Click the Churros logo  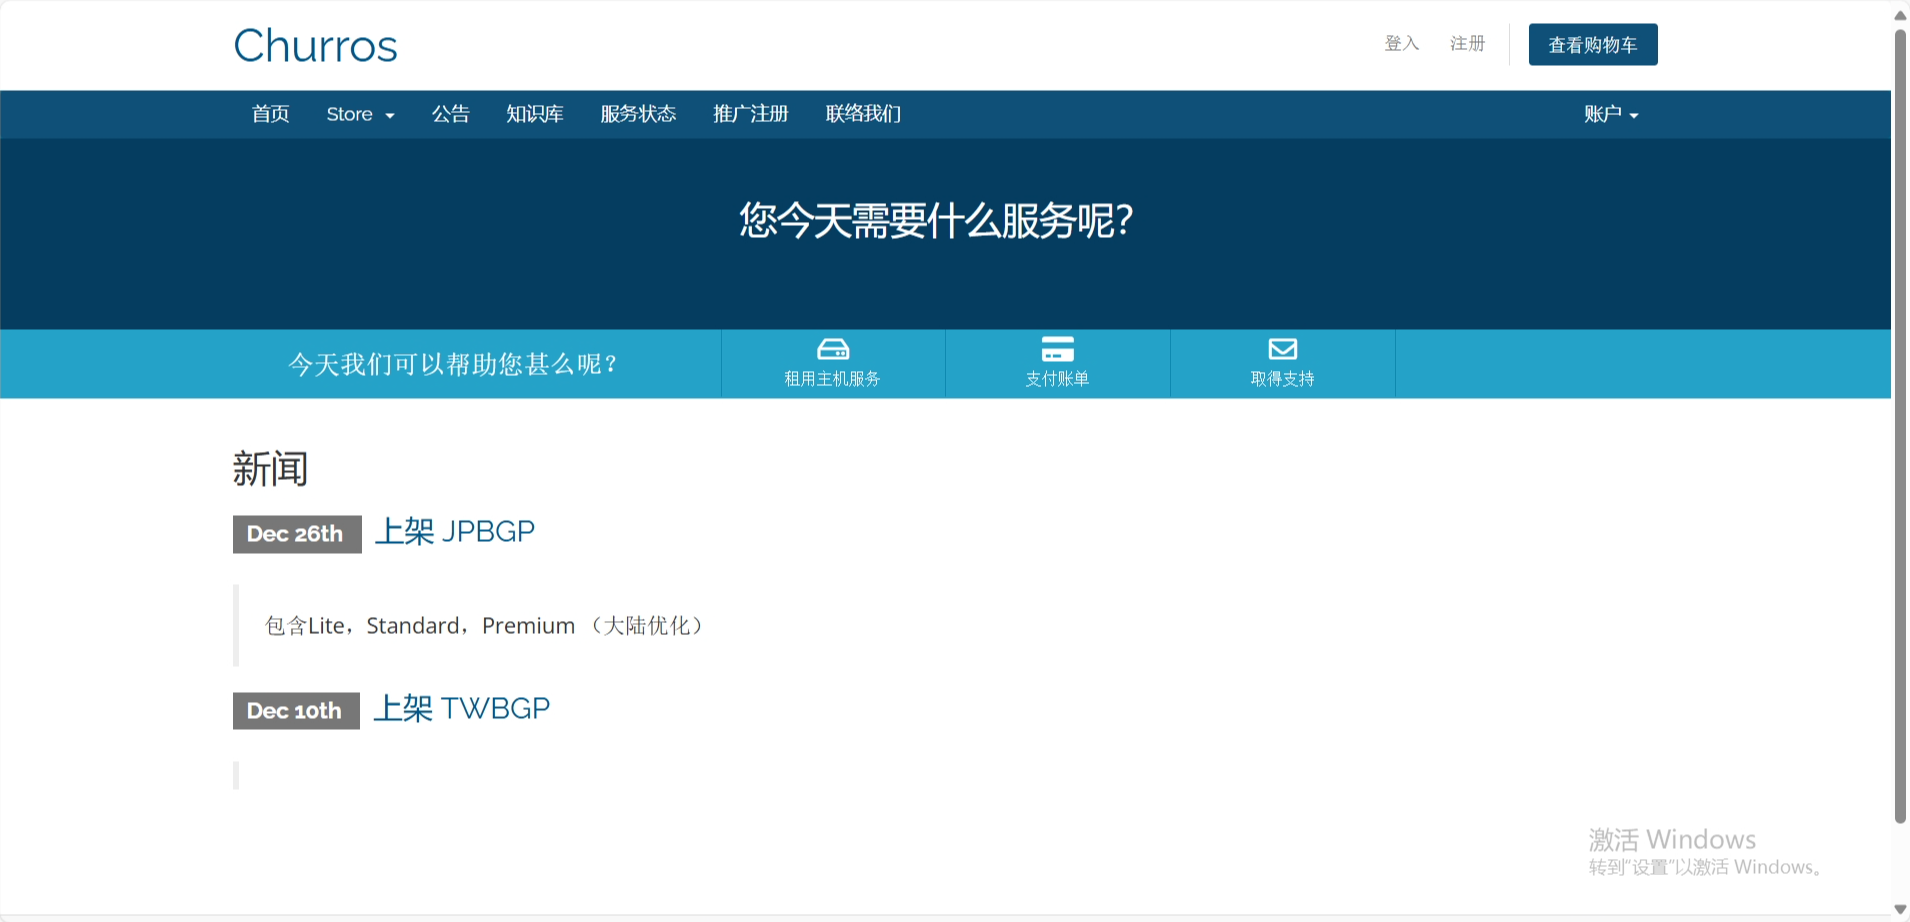tap(315, 45)
